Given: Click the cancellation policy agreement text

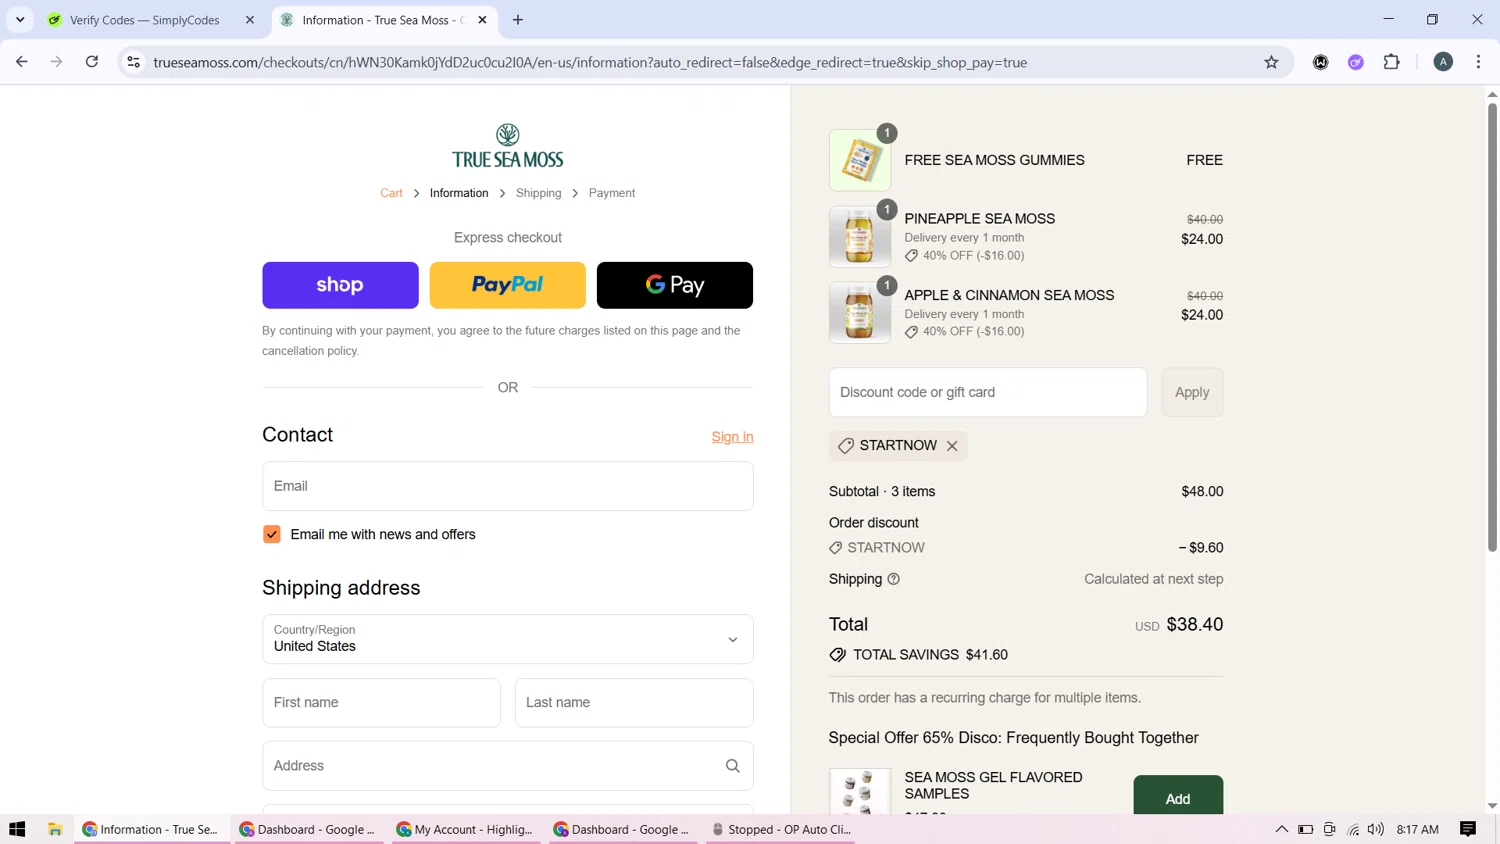Looking at the screenshot, I should tap(501, 341).
